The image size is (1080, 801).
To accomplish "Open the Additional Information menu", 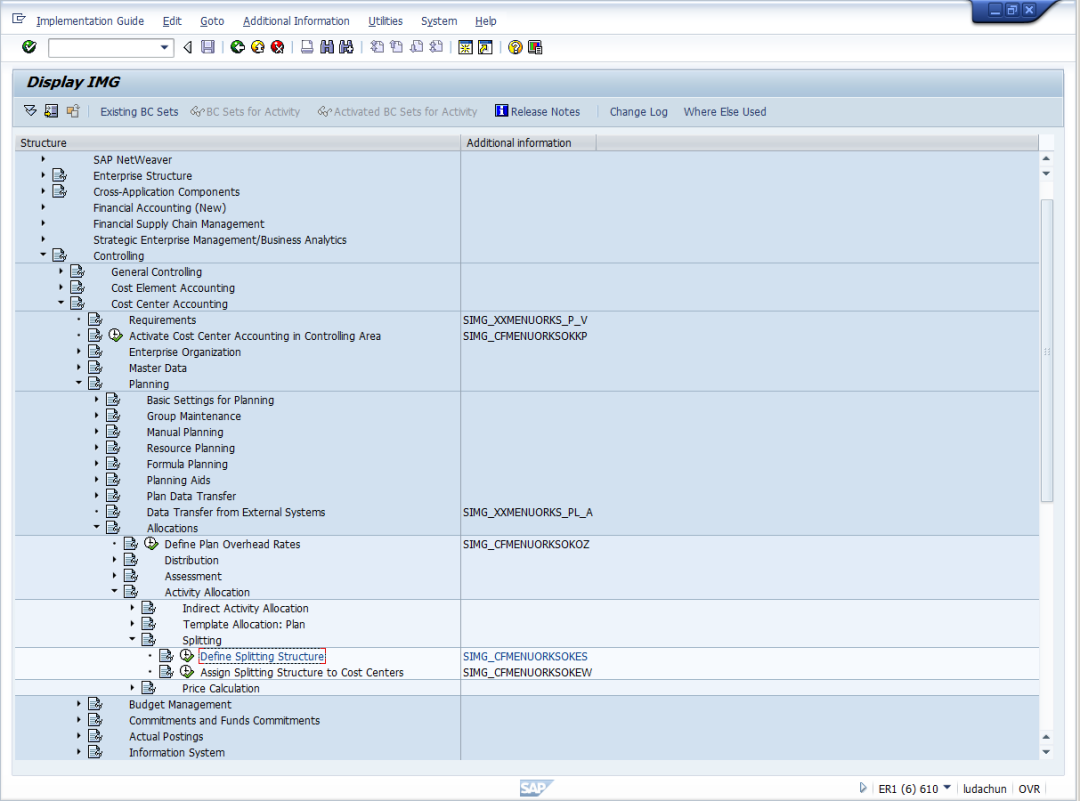I will click(295, 21).
